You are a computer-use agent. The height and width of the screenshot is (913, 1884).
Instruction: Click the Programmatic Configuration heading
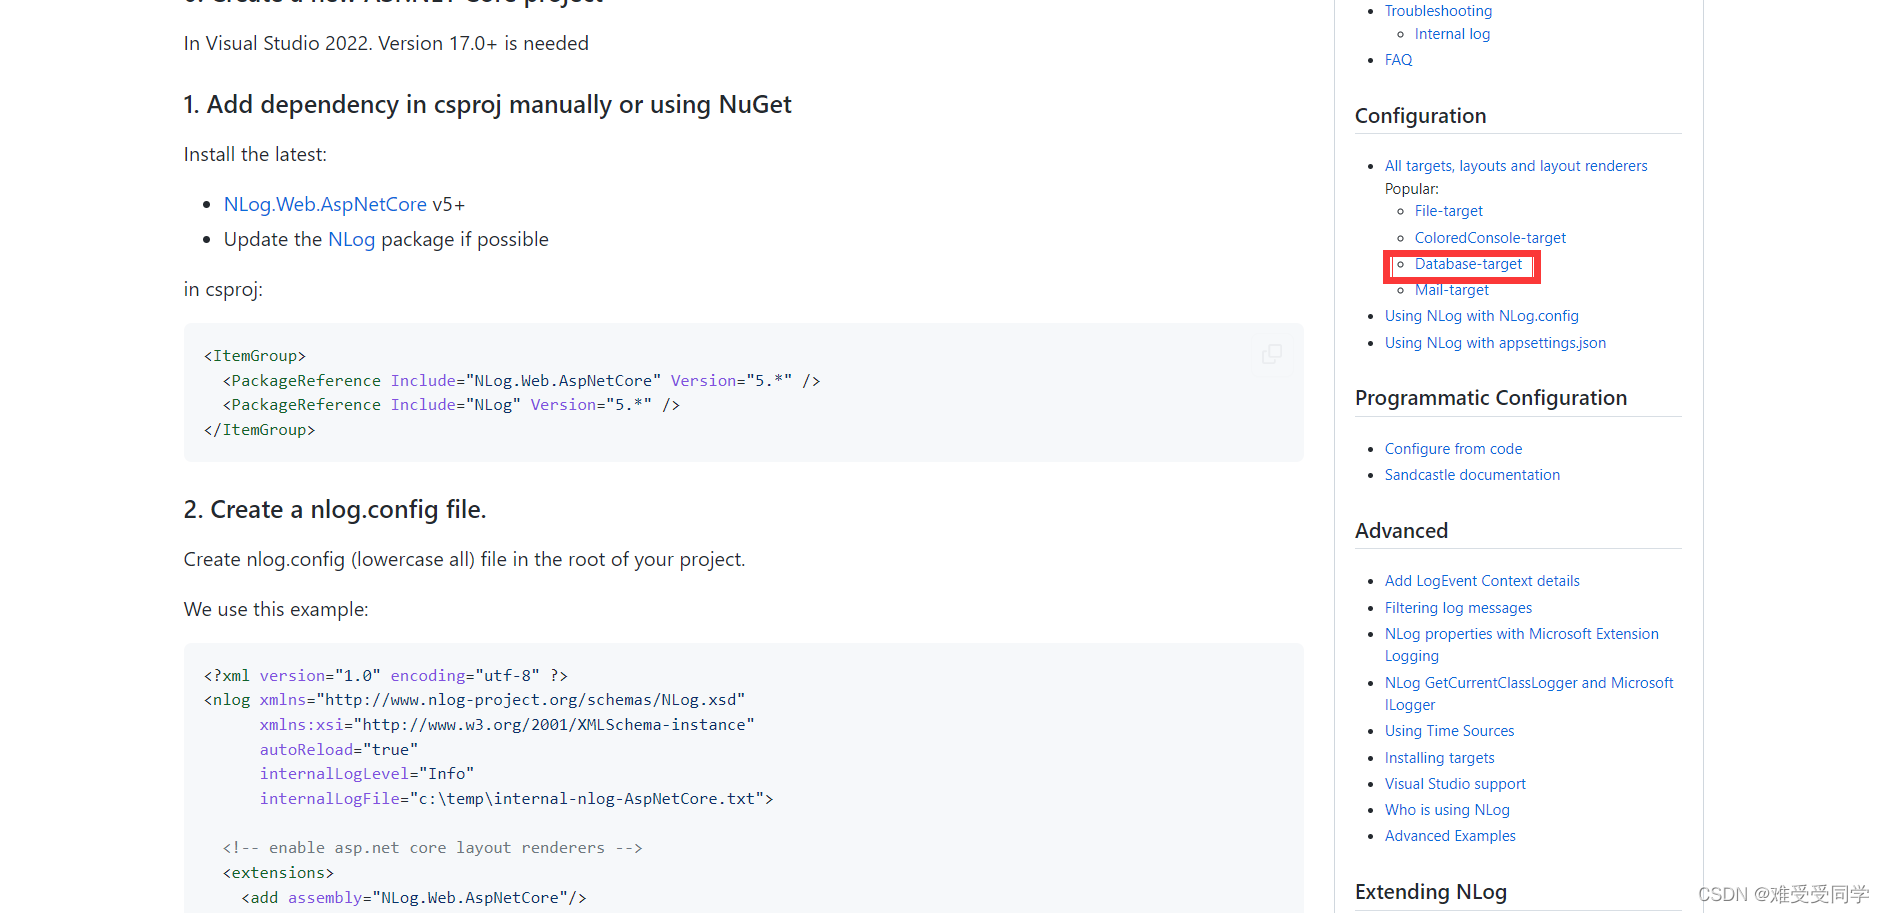pyautogui.click(x=1490, y=398)
